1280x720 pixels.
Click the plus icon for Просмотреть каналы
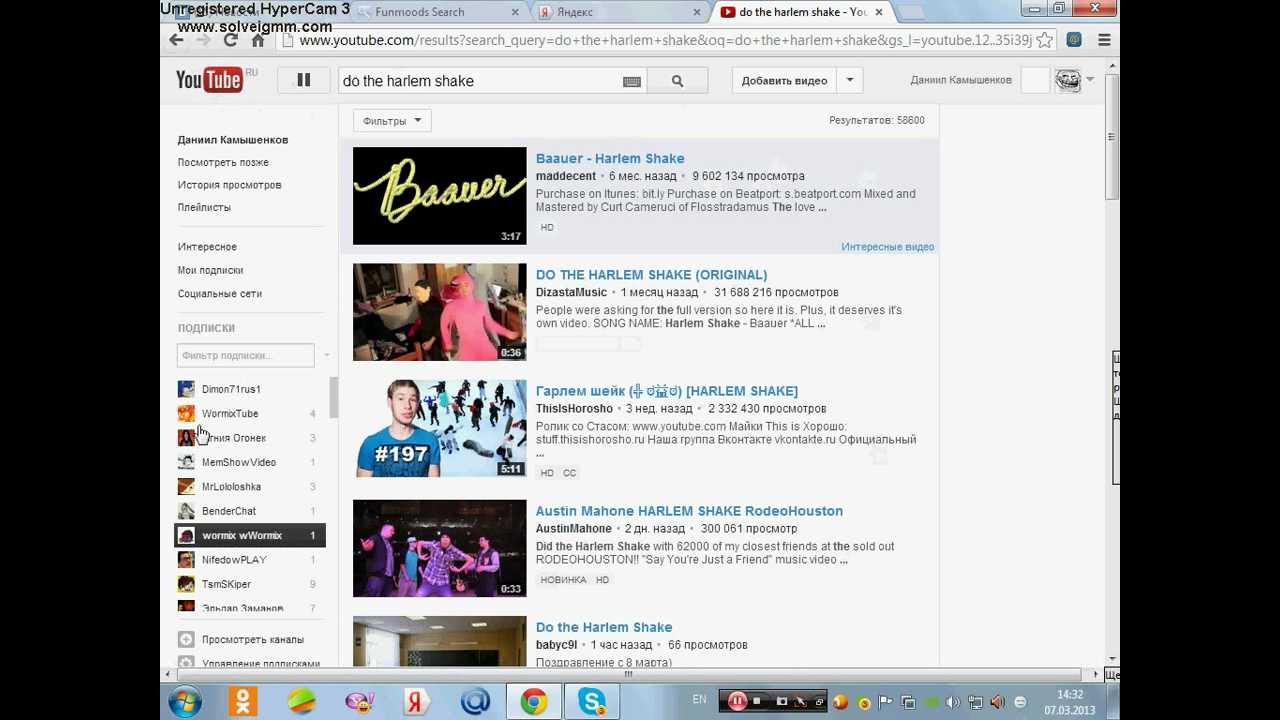[186, 639]
